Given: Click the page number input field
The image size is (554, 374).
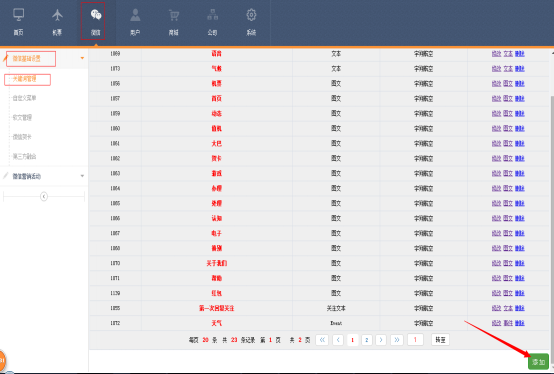Looking at the screenshot, I should pyautogui.click(x=415, y=340).
